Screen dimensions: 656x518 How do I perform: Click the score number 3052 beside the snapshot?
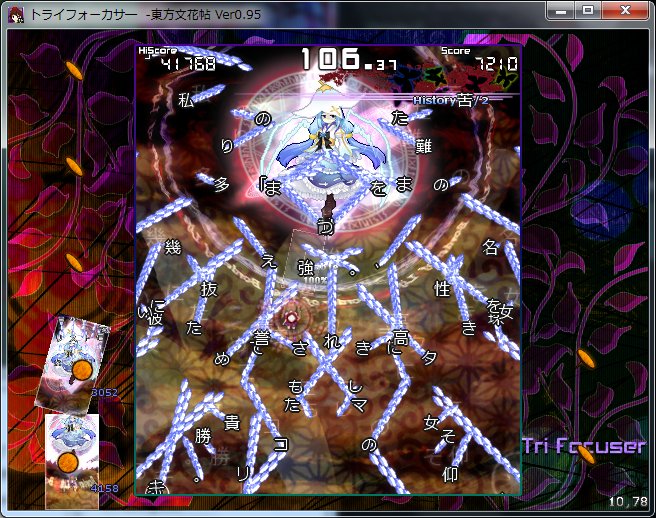click(x=105, y=392)
